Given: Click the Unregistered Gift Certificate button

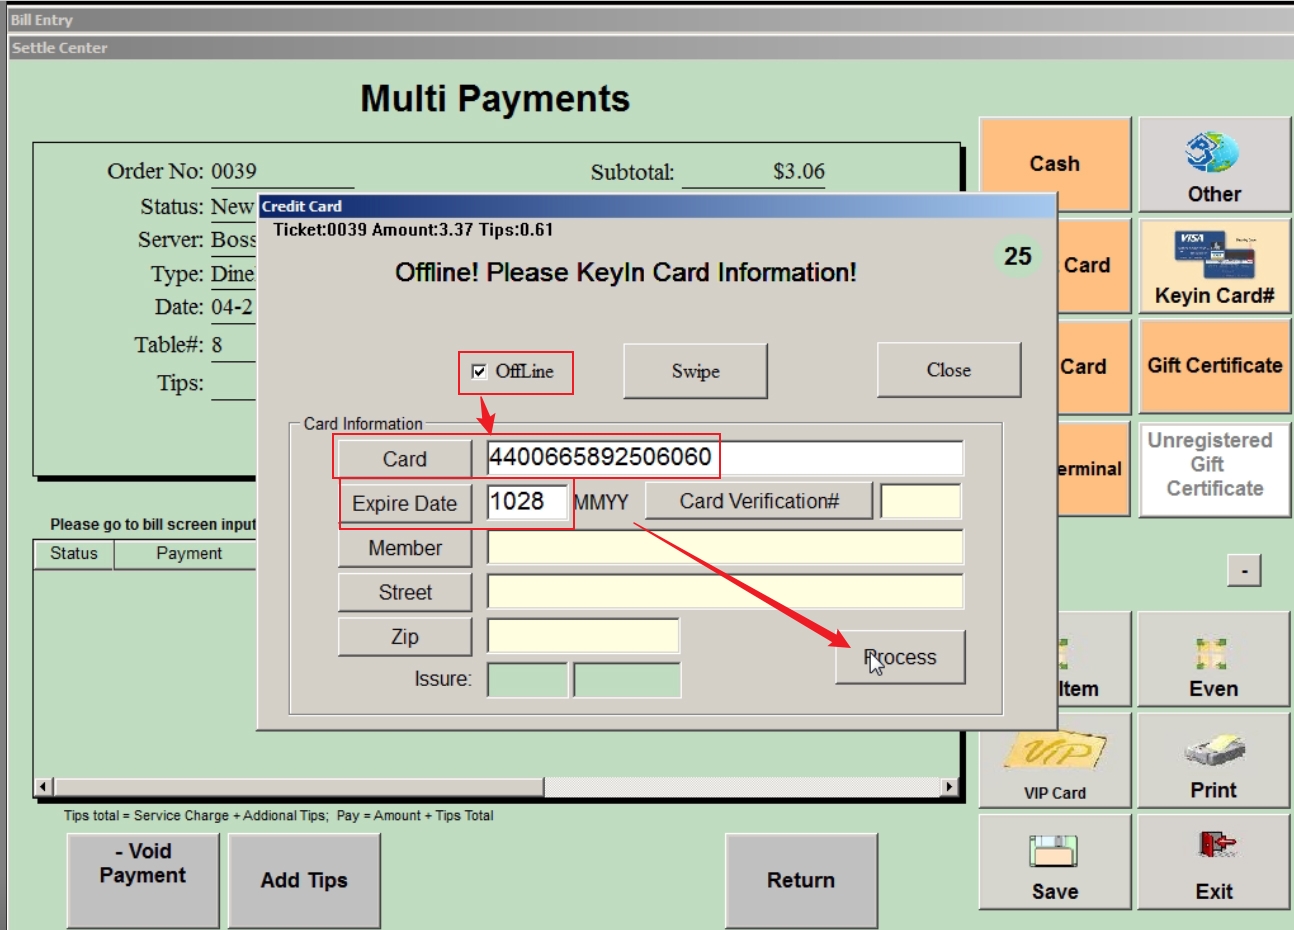Looking at the screenshot, I should pos(1214,467).
